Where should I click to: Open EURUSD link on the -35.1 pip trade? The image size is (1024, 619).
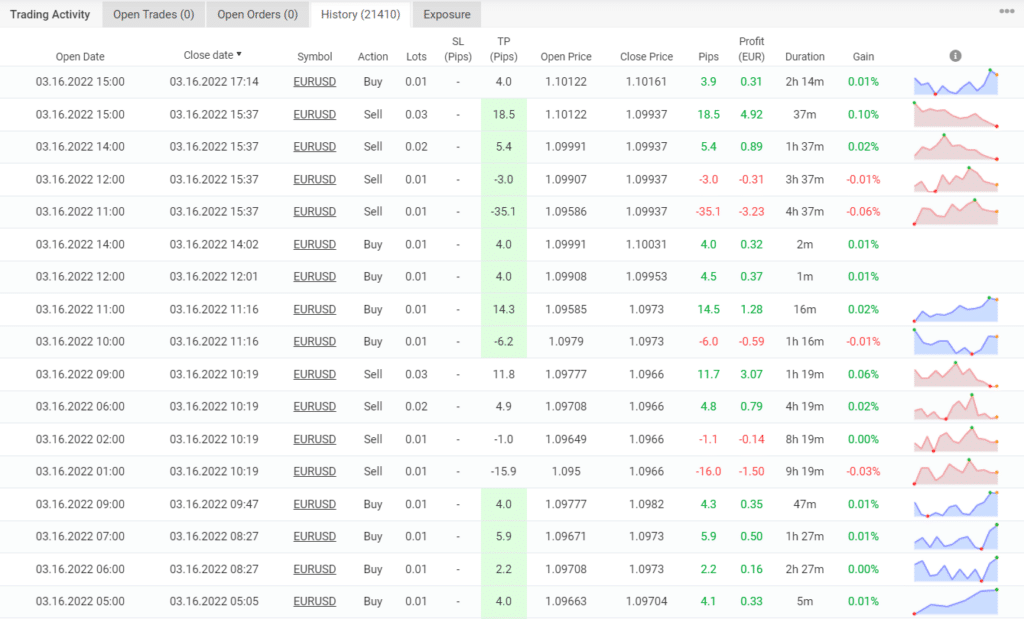coord(314,211)
